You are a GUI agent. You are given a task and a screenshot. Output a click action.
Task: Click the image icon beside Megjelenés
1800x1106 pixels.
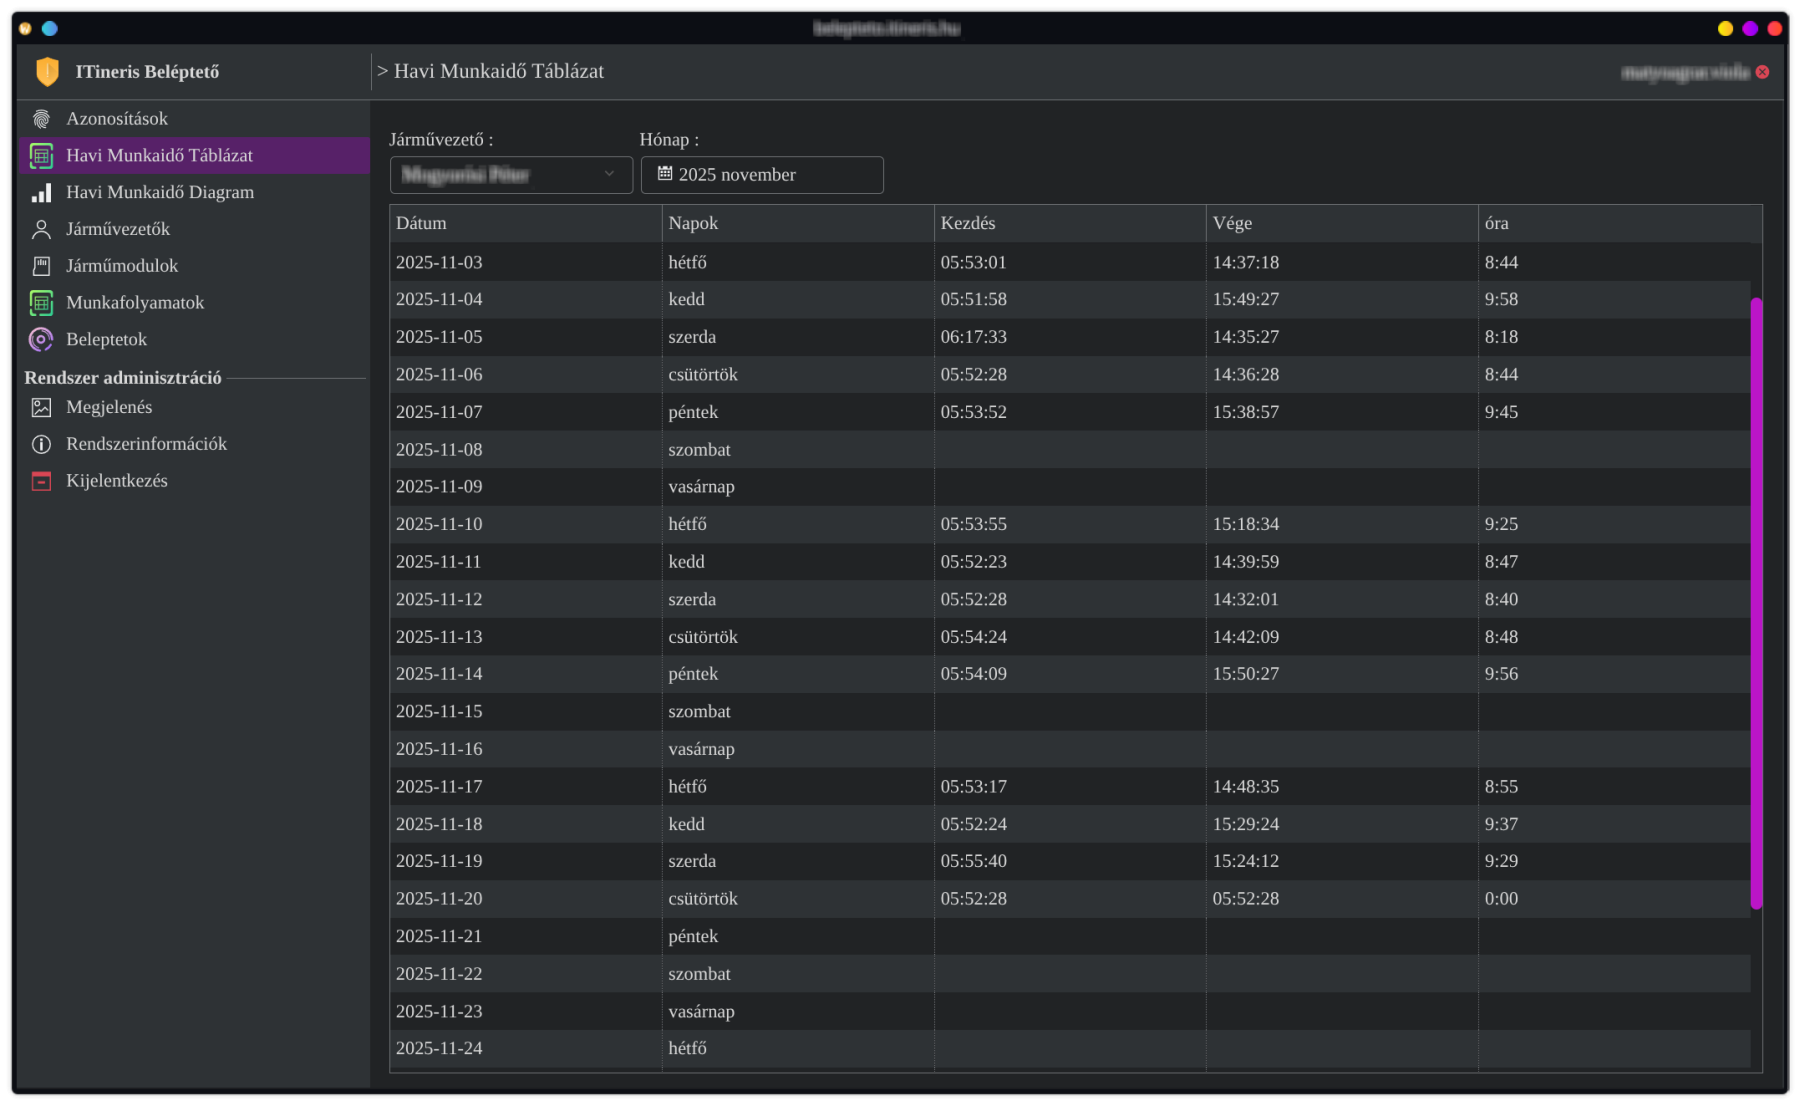41,408
